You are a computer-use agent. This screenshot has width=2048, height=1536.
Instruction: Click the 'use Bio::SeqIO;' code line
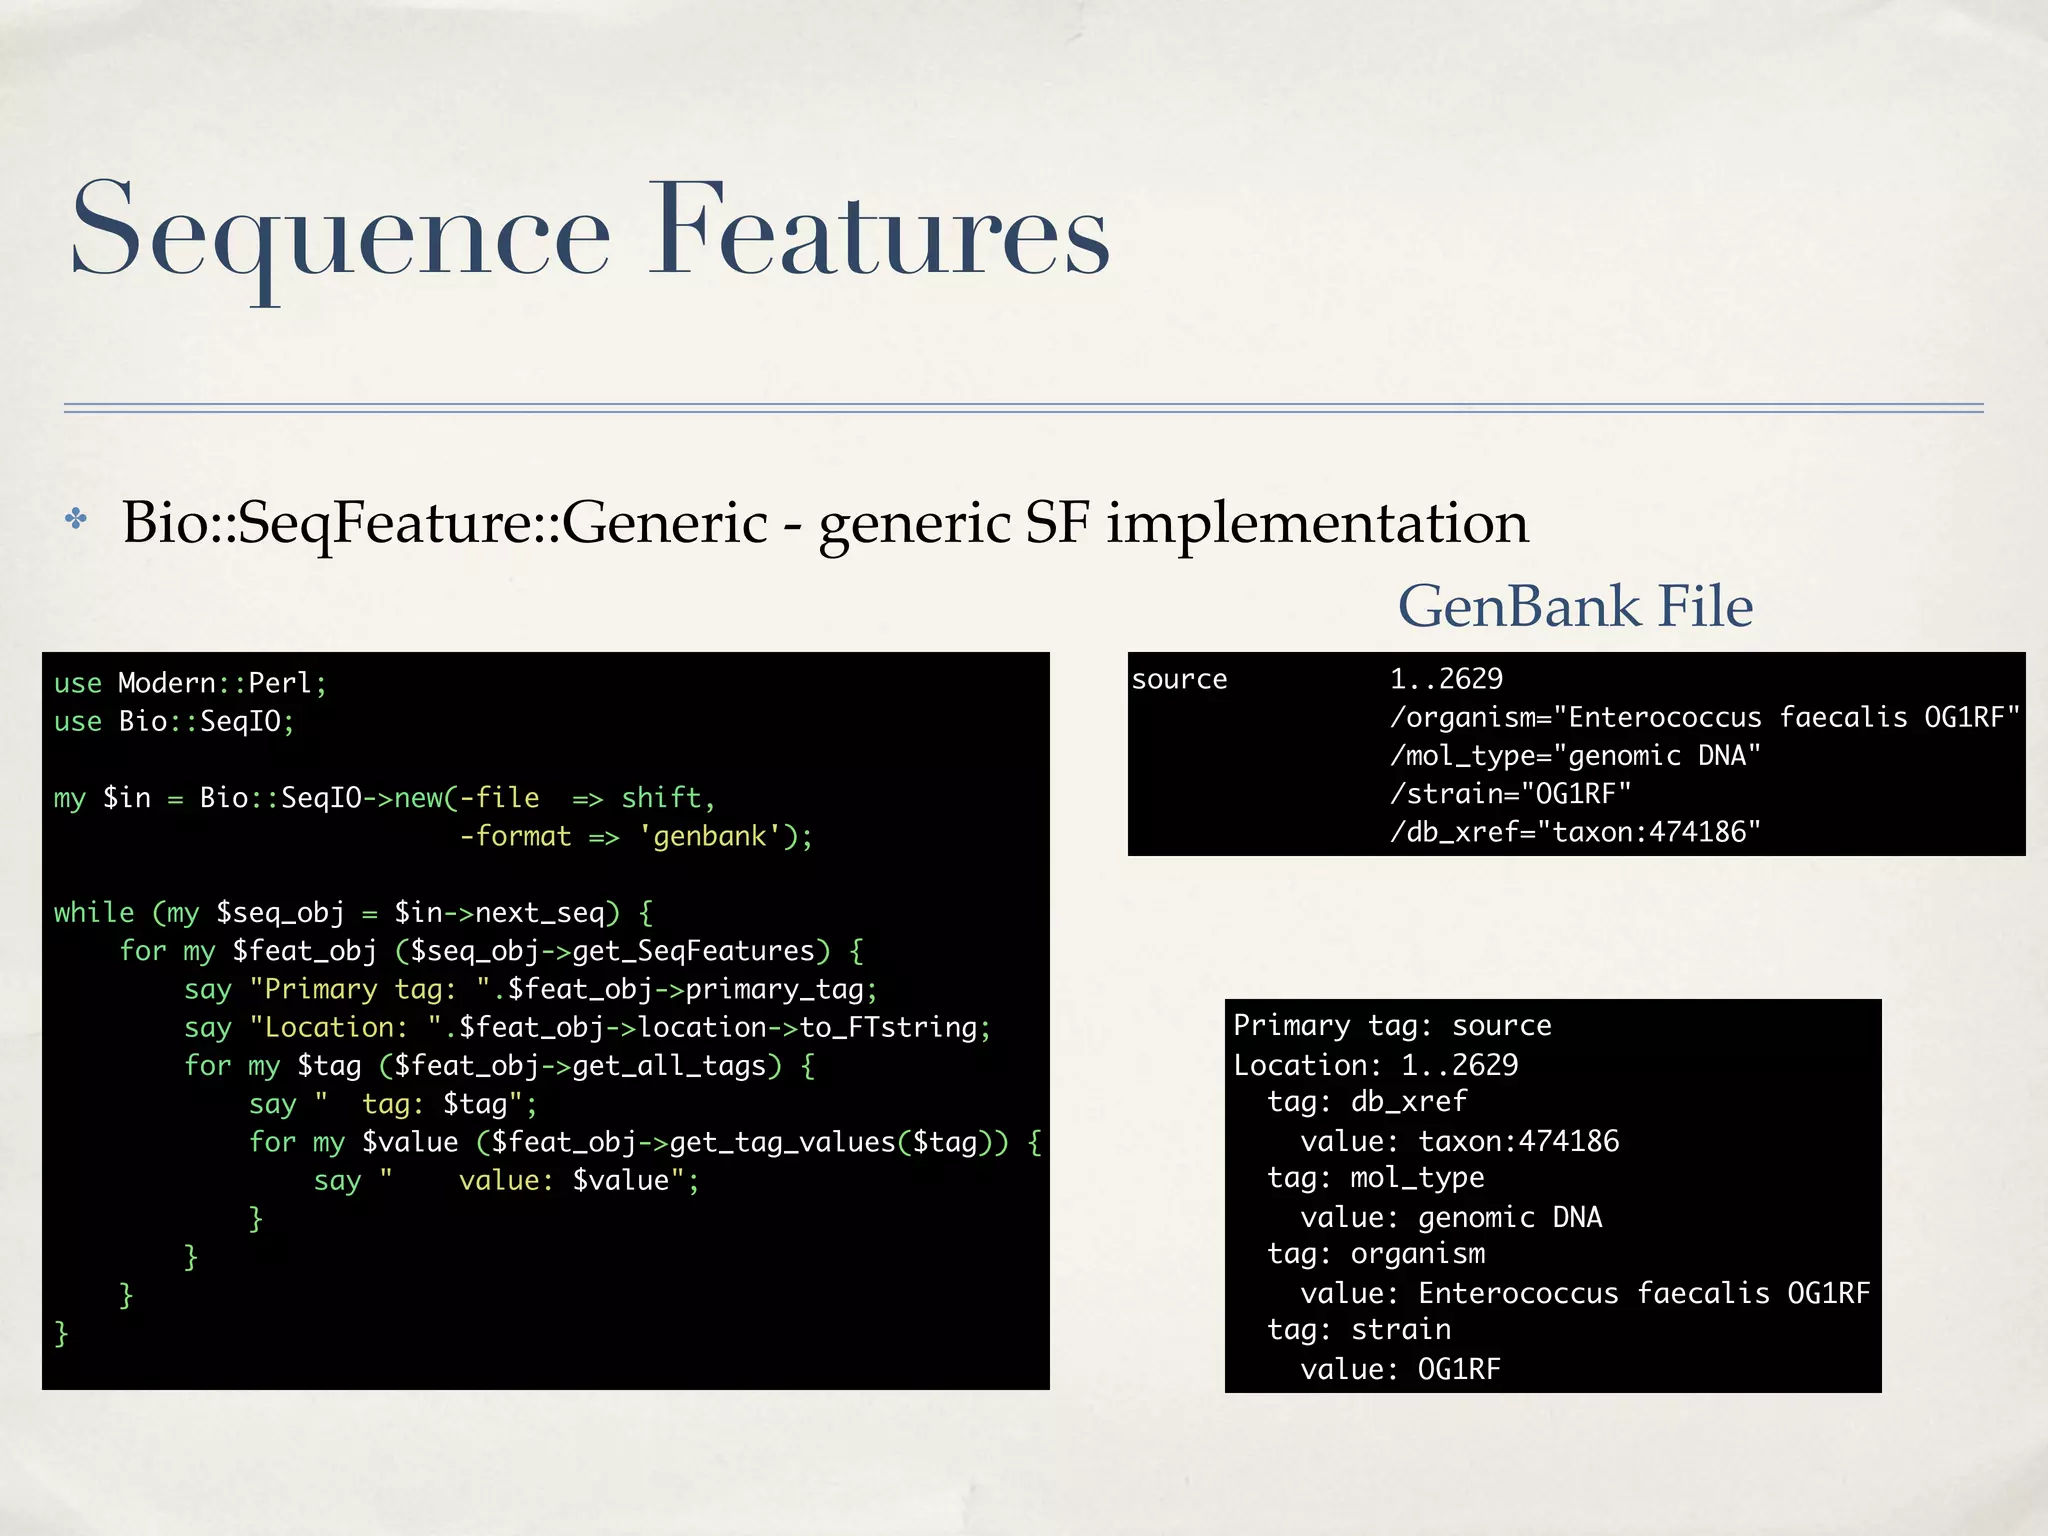click(175, 721)
